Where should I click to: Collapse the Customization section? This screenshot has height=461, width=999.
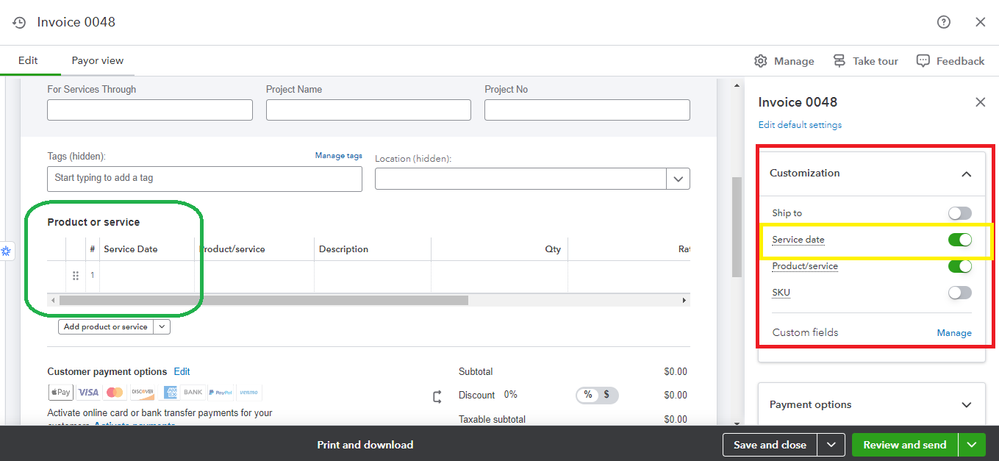pyautogui.click(x=966, y=174)
